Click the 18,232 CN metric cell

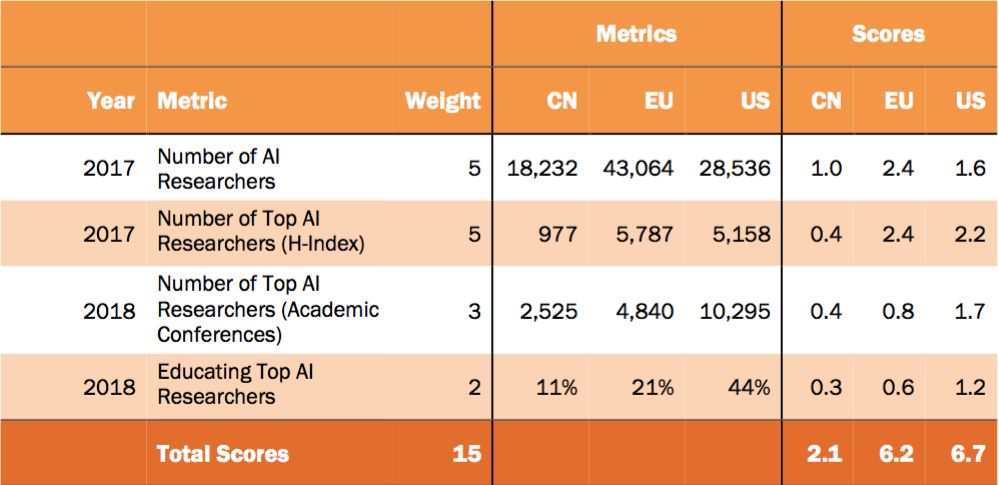point(542,168)
